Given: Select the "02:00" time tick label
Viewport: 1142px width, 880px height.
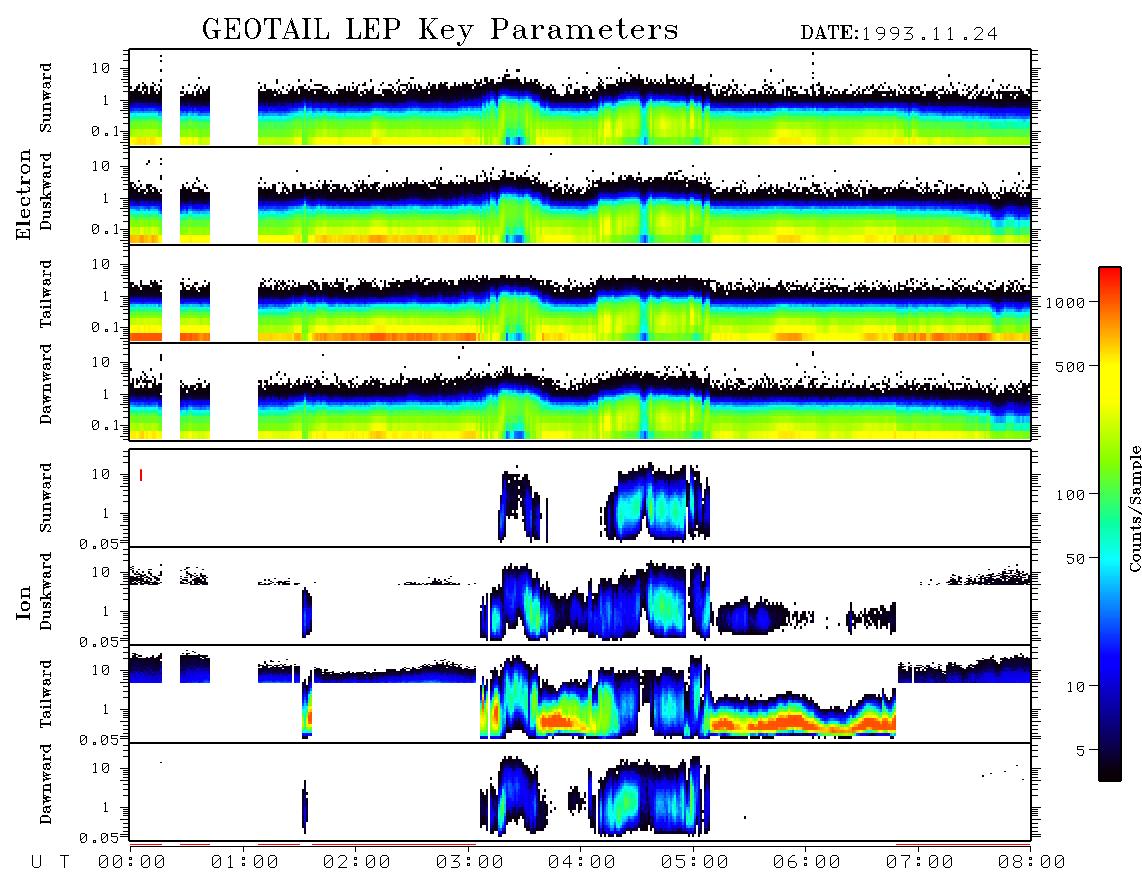Looking at the screenshot, I should tap(357, 862).
